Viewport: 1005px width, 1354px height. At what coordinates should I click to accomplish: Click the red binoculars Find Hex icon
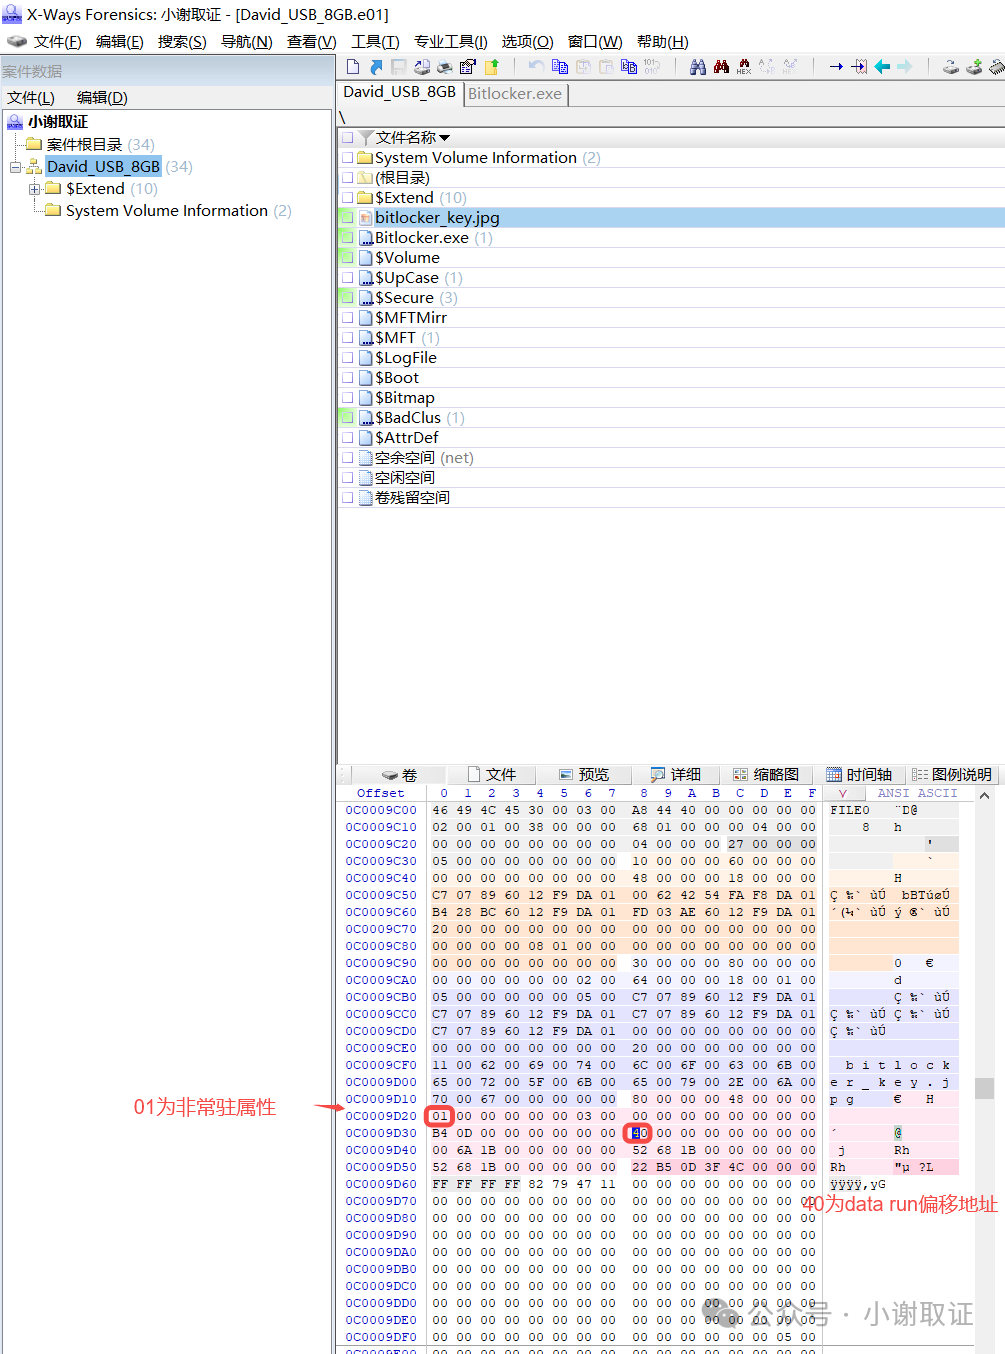[721, 67]
